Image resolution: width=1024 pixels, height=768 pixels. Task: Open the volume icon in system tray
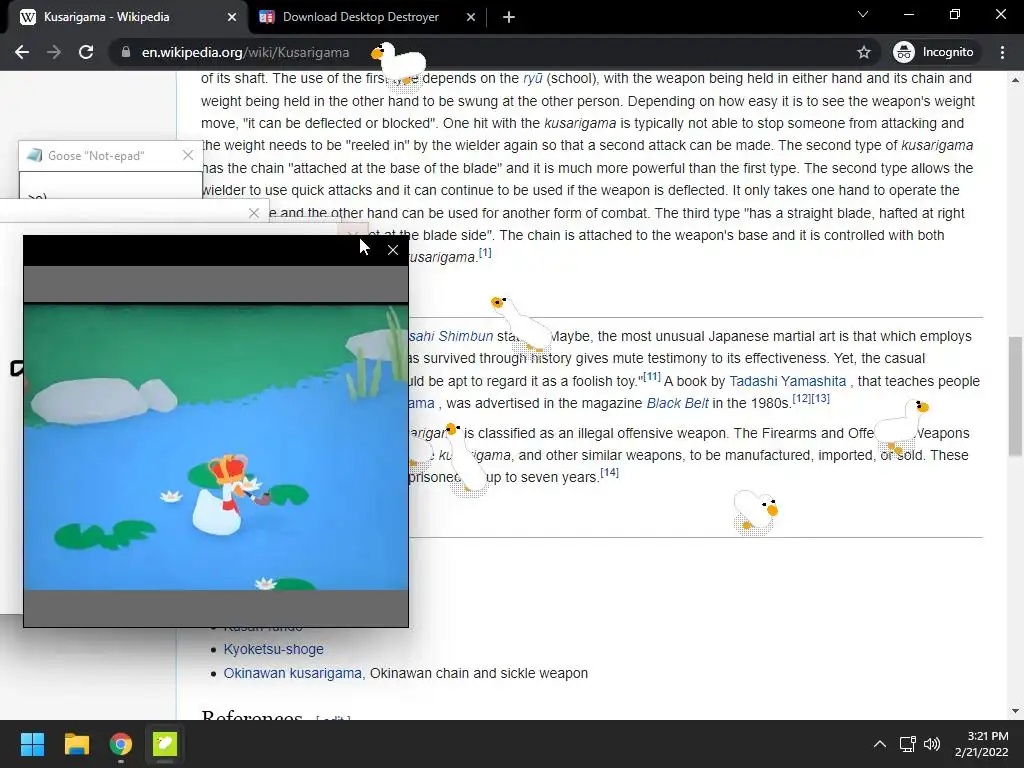coord(932,744)
